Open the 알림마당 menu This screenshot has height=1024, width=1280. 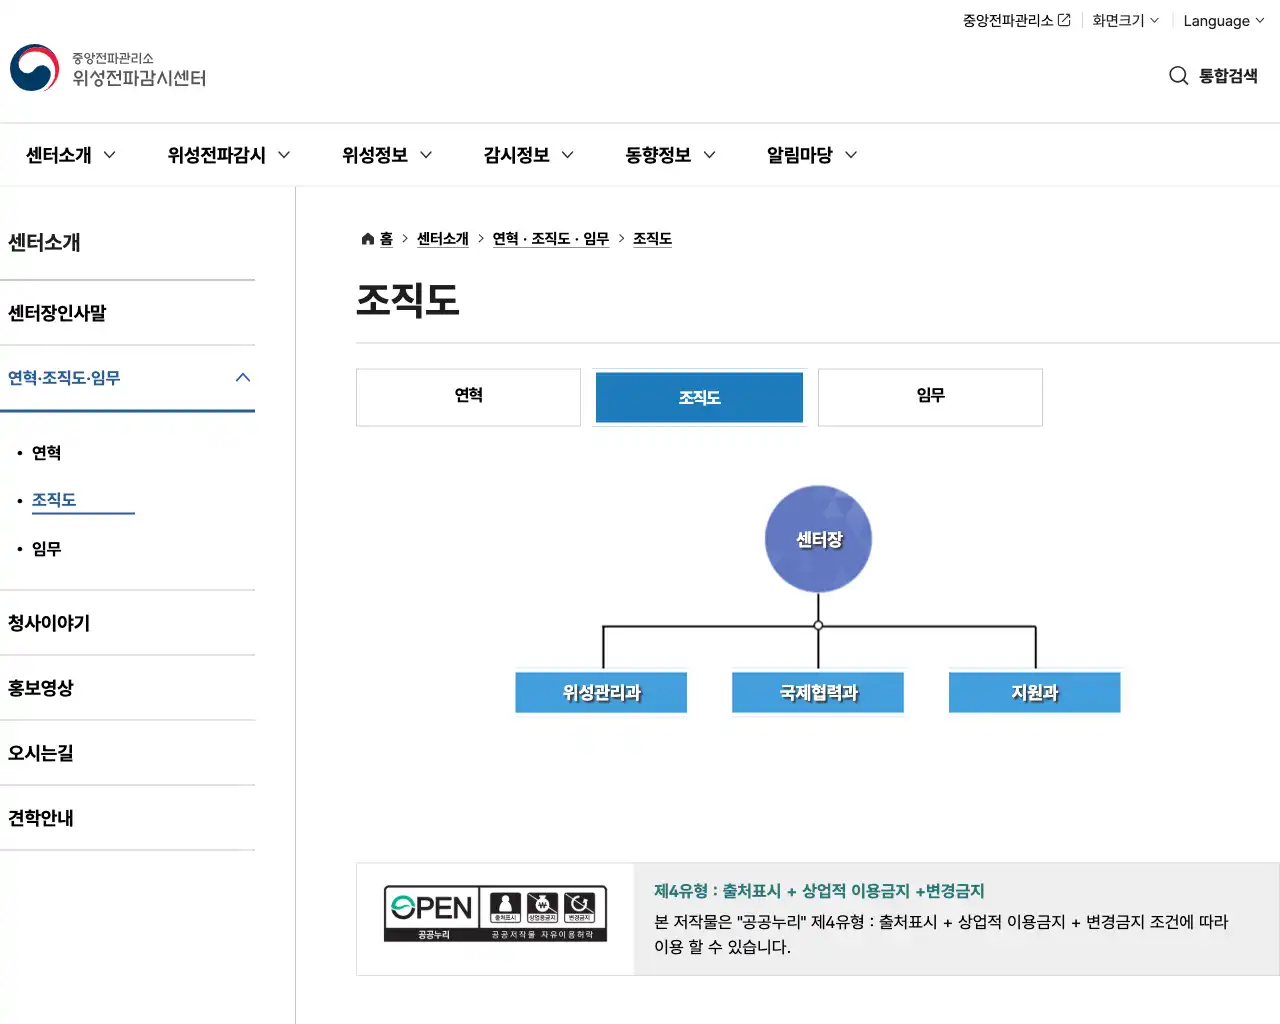coord(809,155)
